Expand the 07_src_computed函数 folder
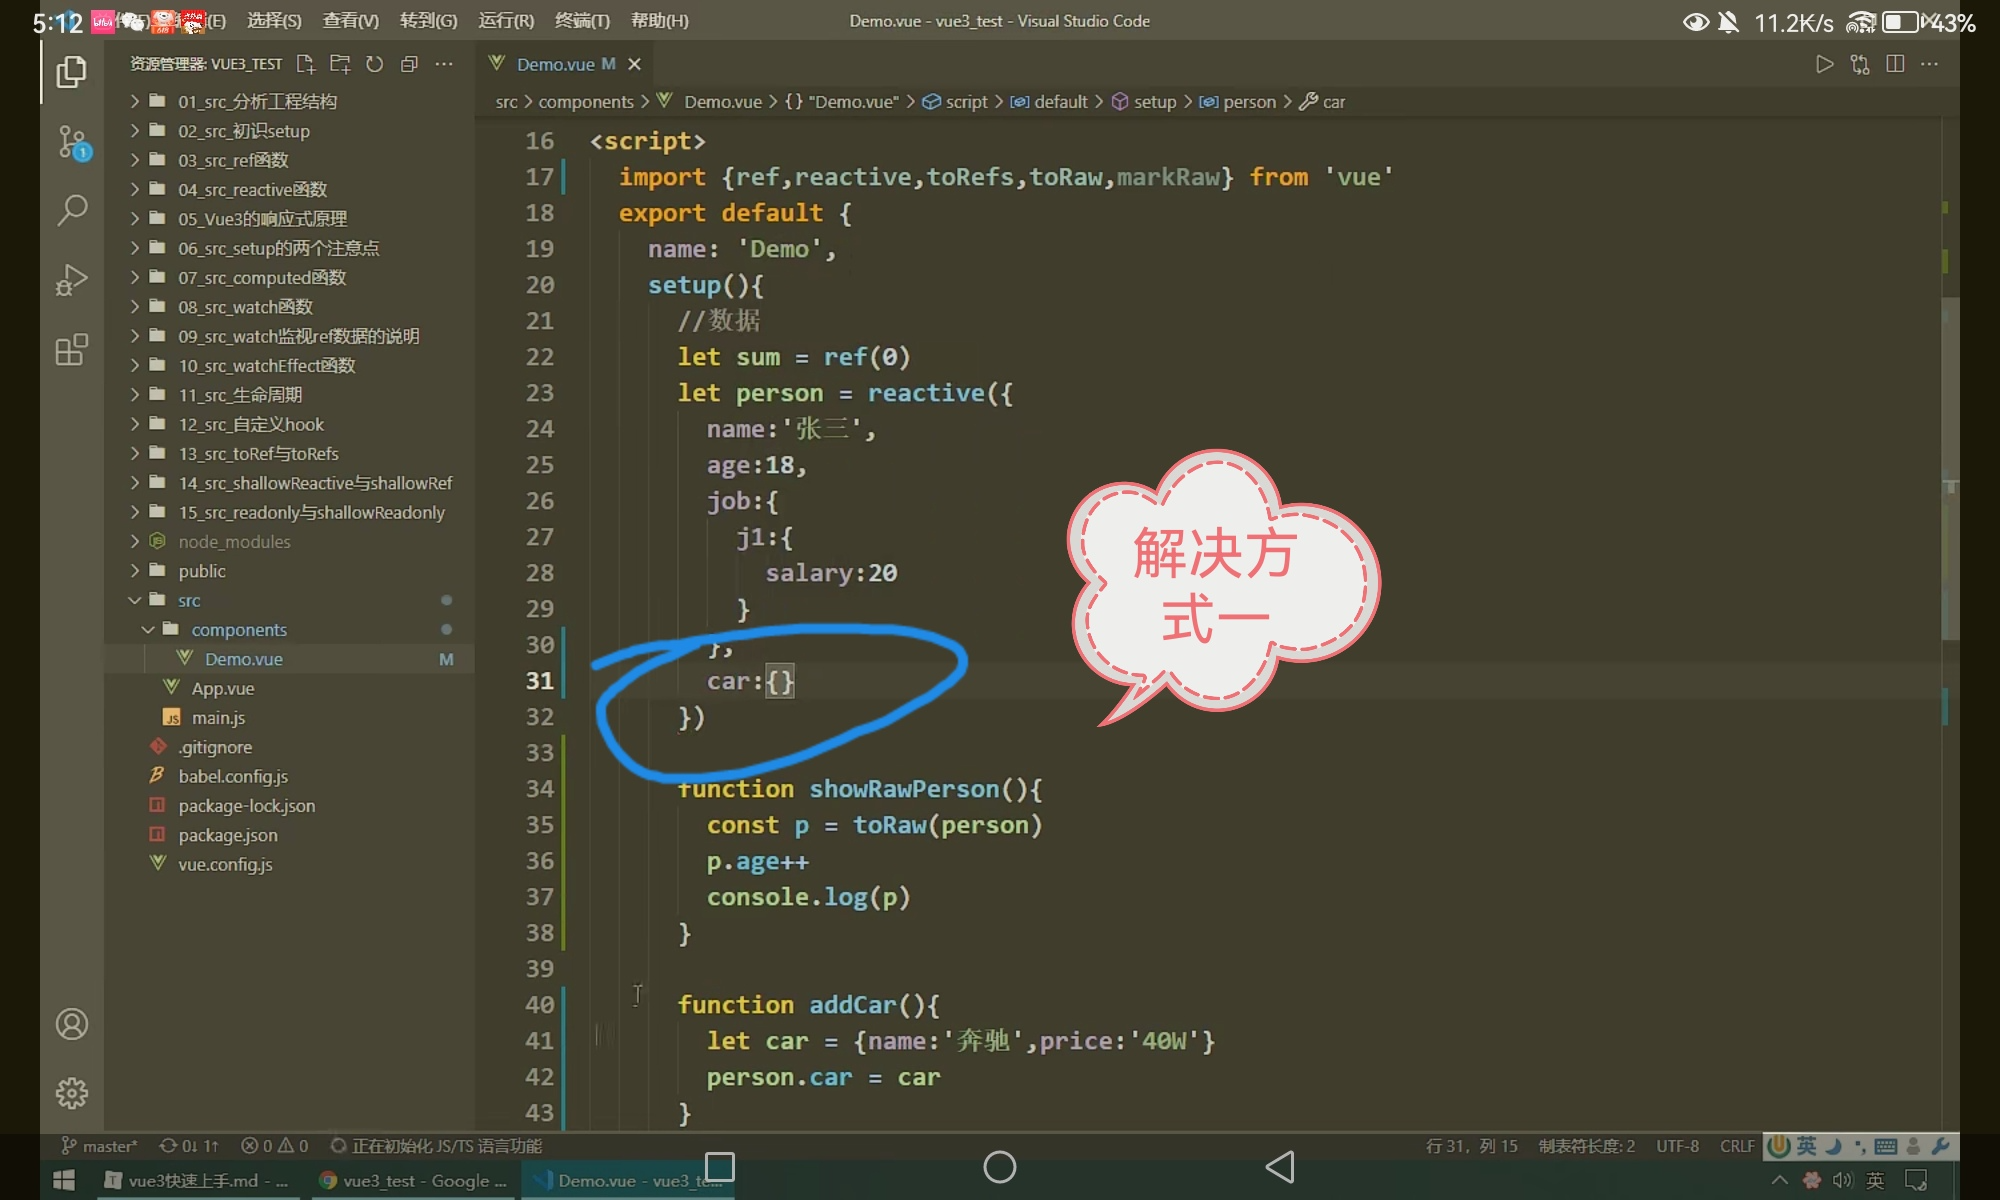Image resolution: width=2000 pixels, height=1200 pixels. (x=262, y=277)
